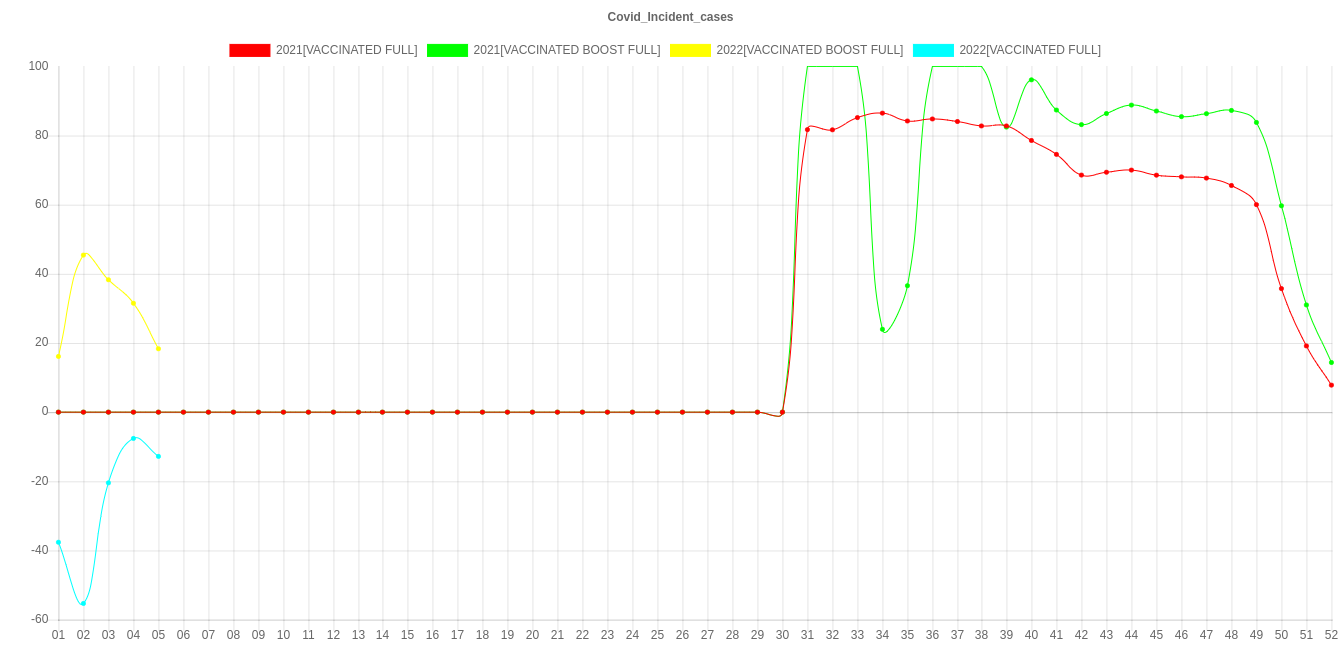Hide the 2022[VACCINATED FULL] series via label
1341x670 pixels.
[1030, 50]
